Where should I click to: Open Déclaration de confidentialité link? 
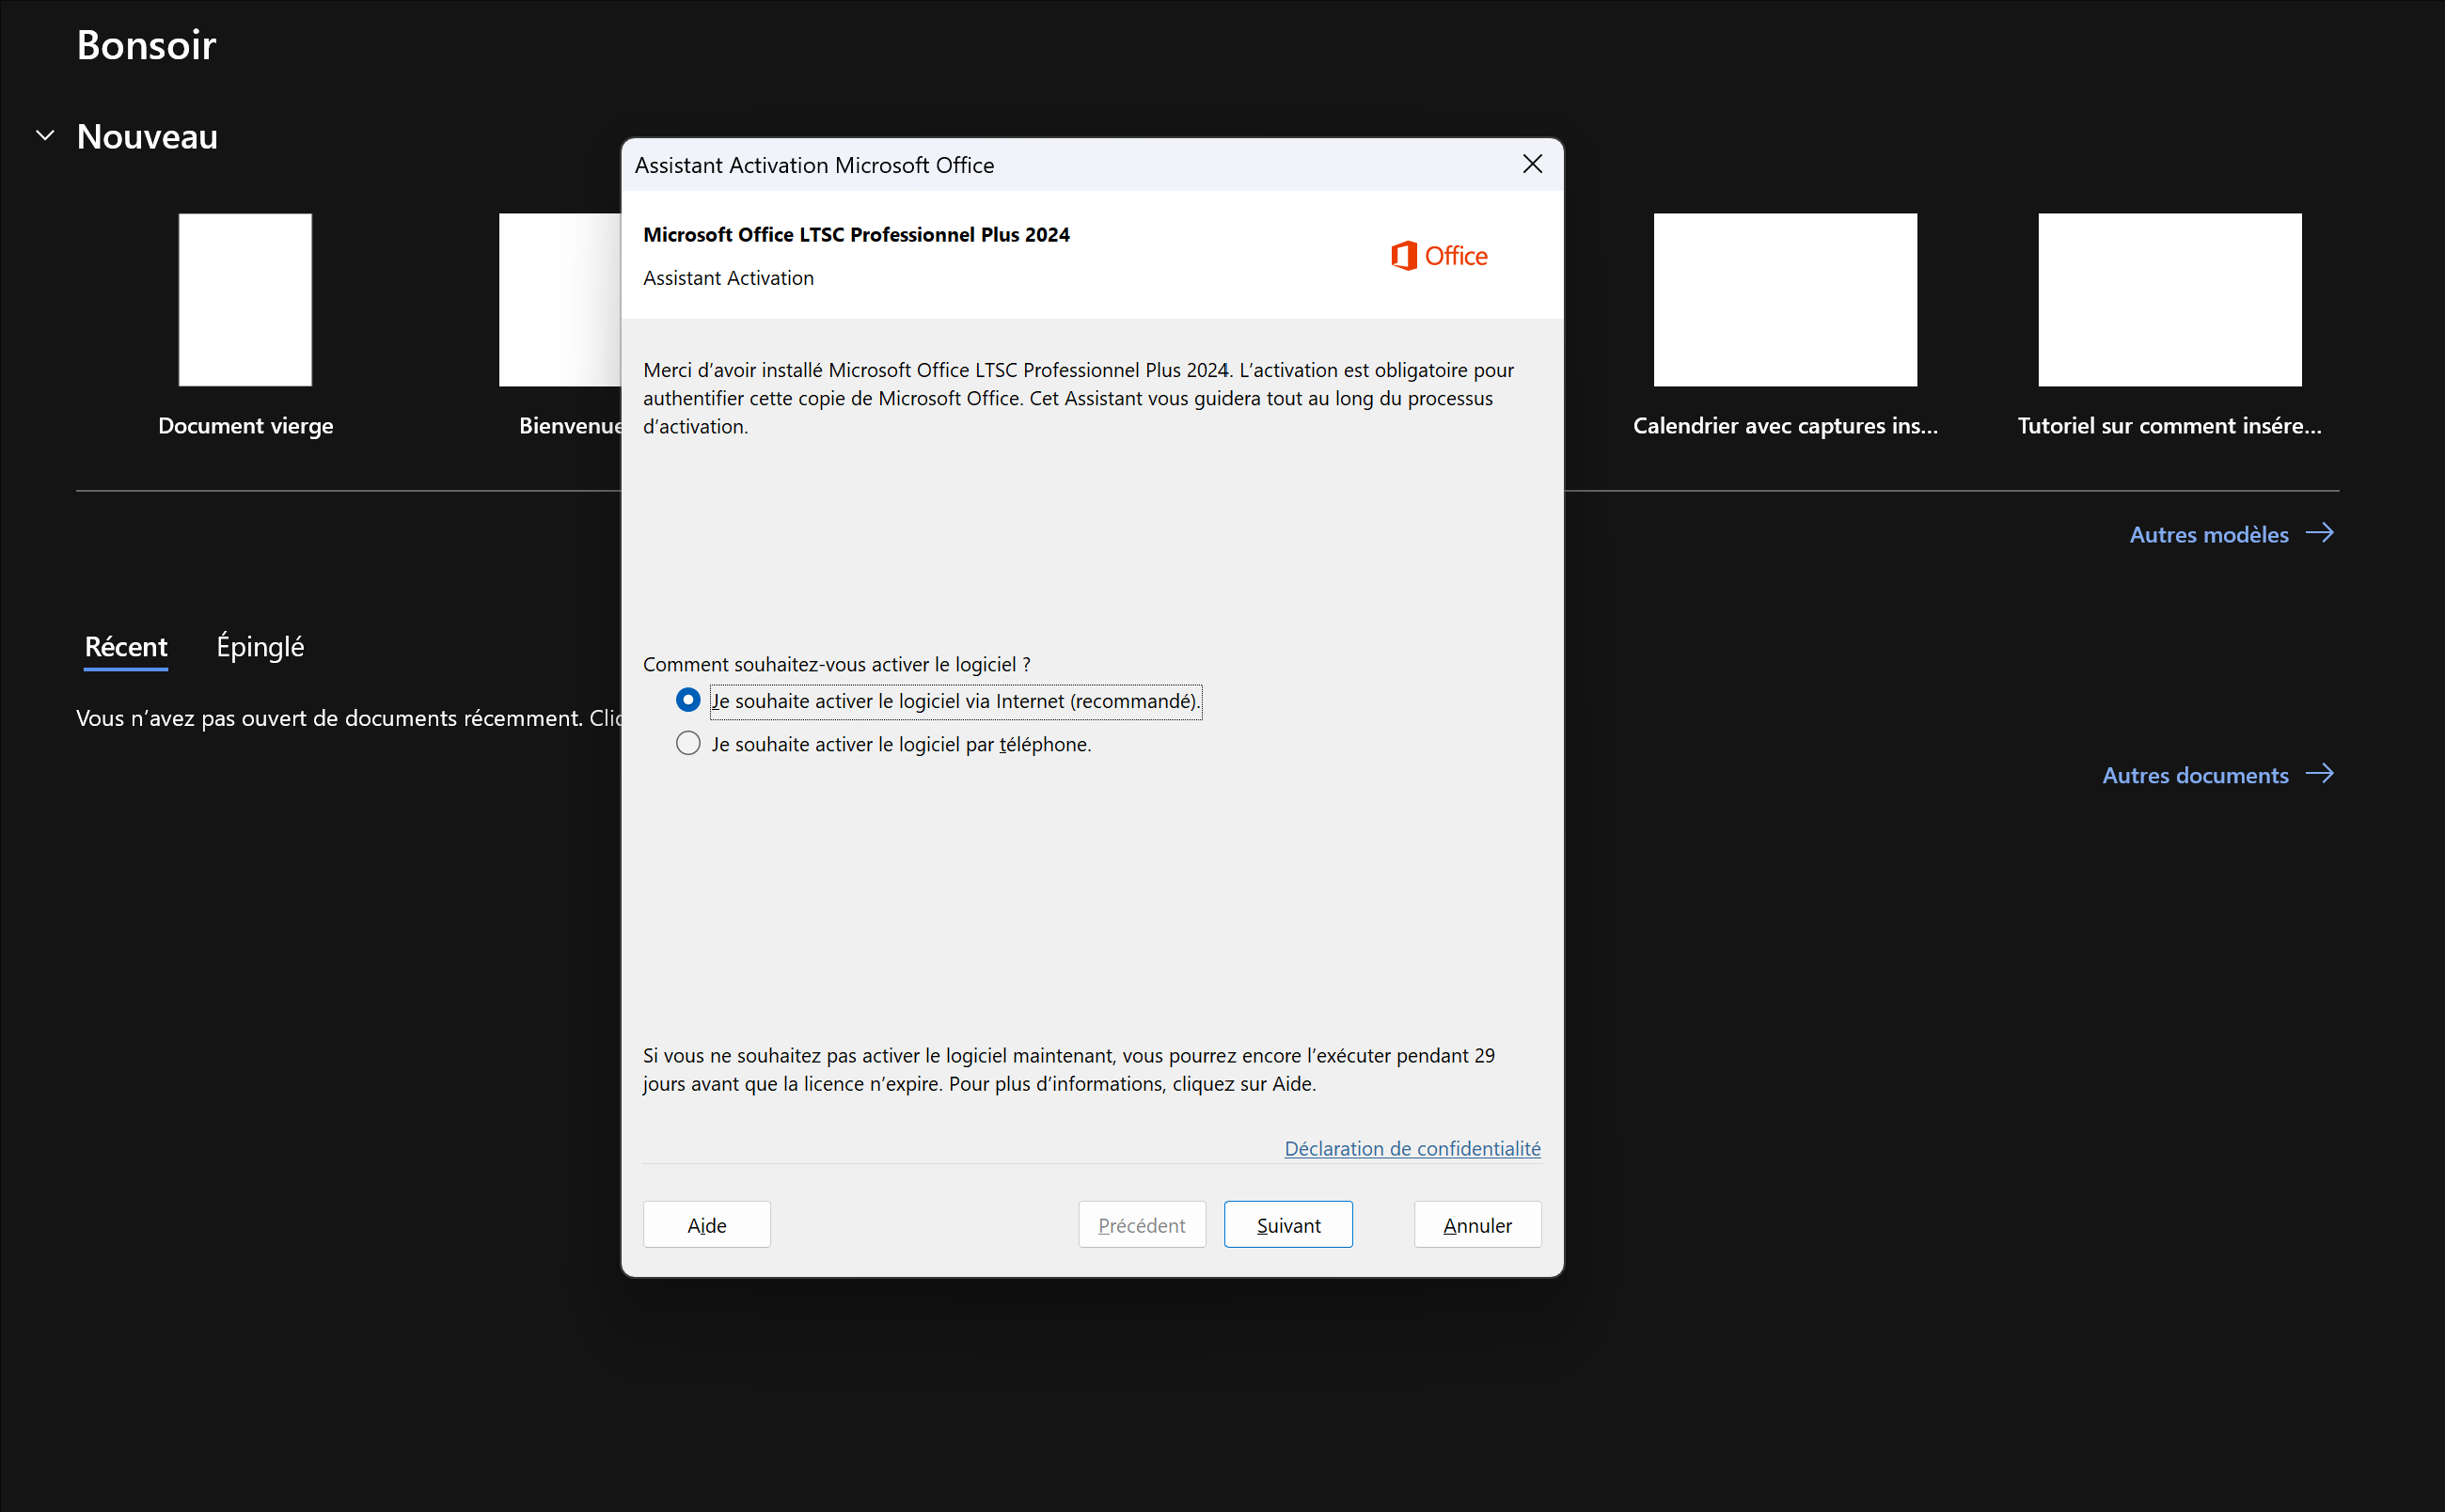pos(1412,1148)
